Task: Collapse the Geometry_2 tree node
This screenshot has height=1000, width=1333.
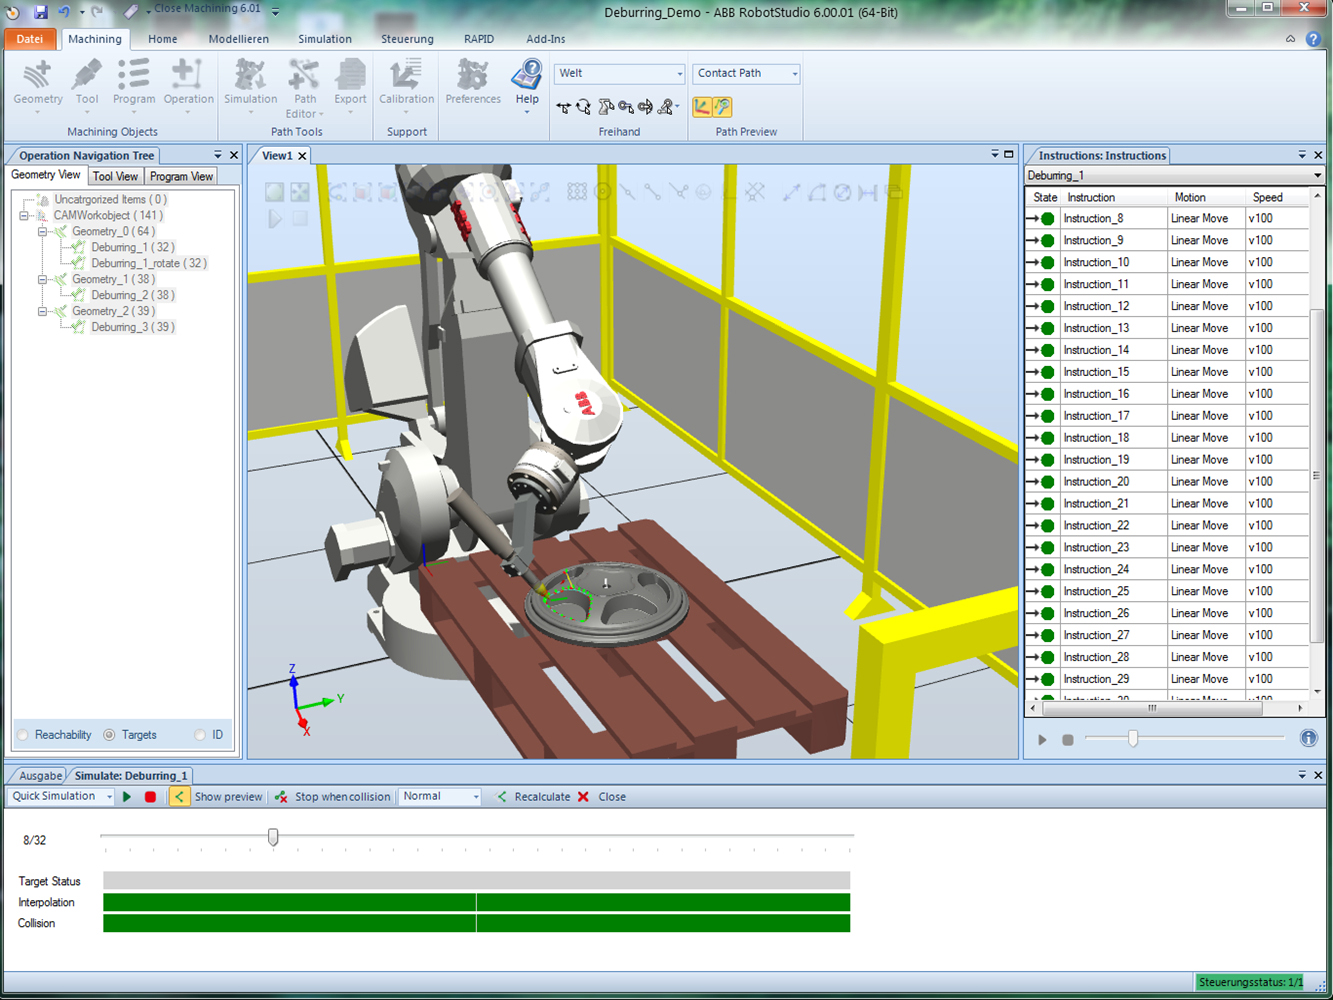Action: [x=43, y=312]
